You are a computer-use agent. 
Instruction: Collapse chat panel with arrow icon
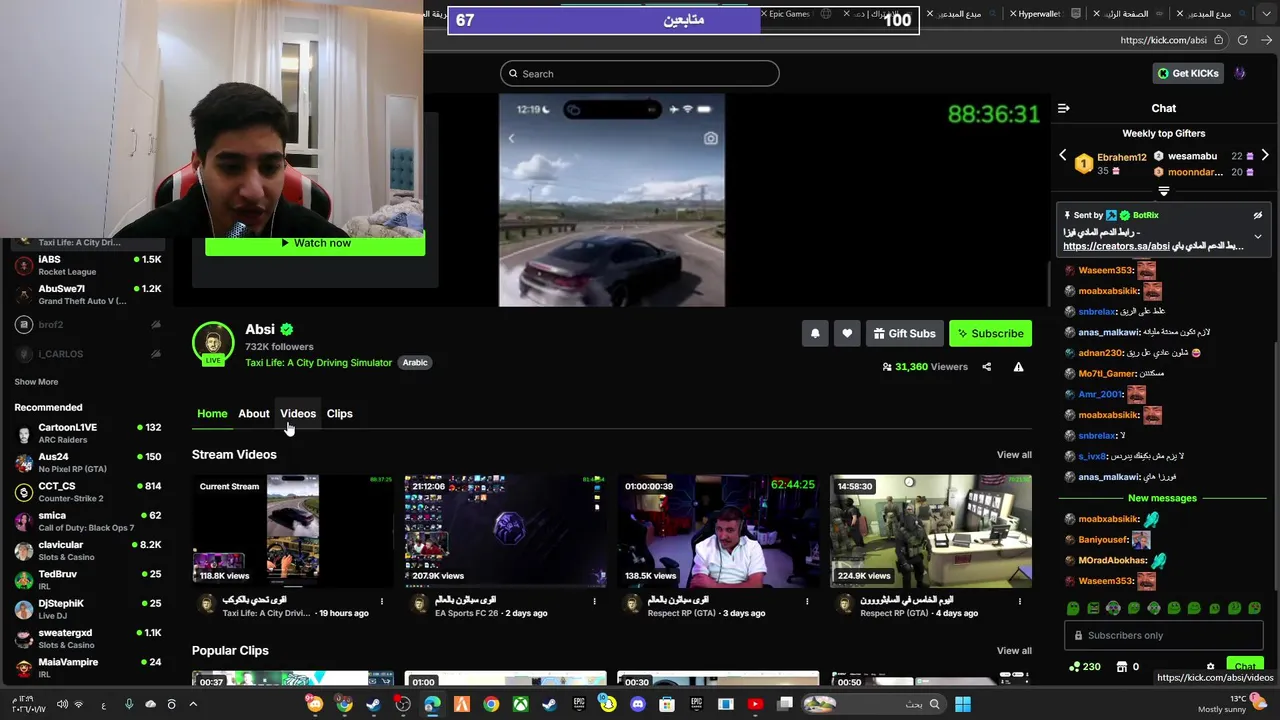(1064, 108)
